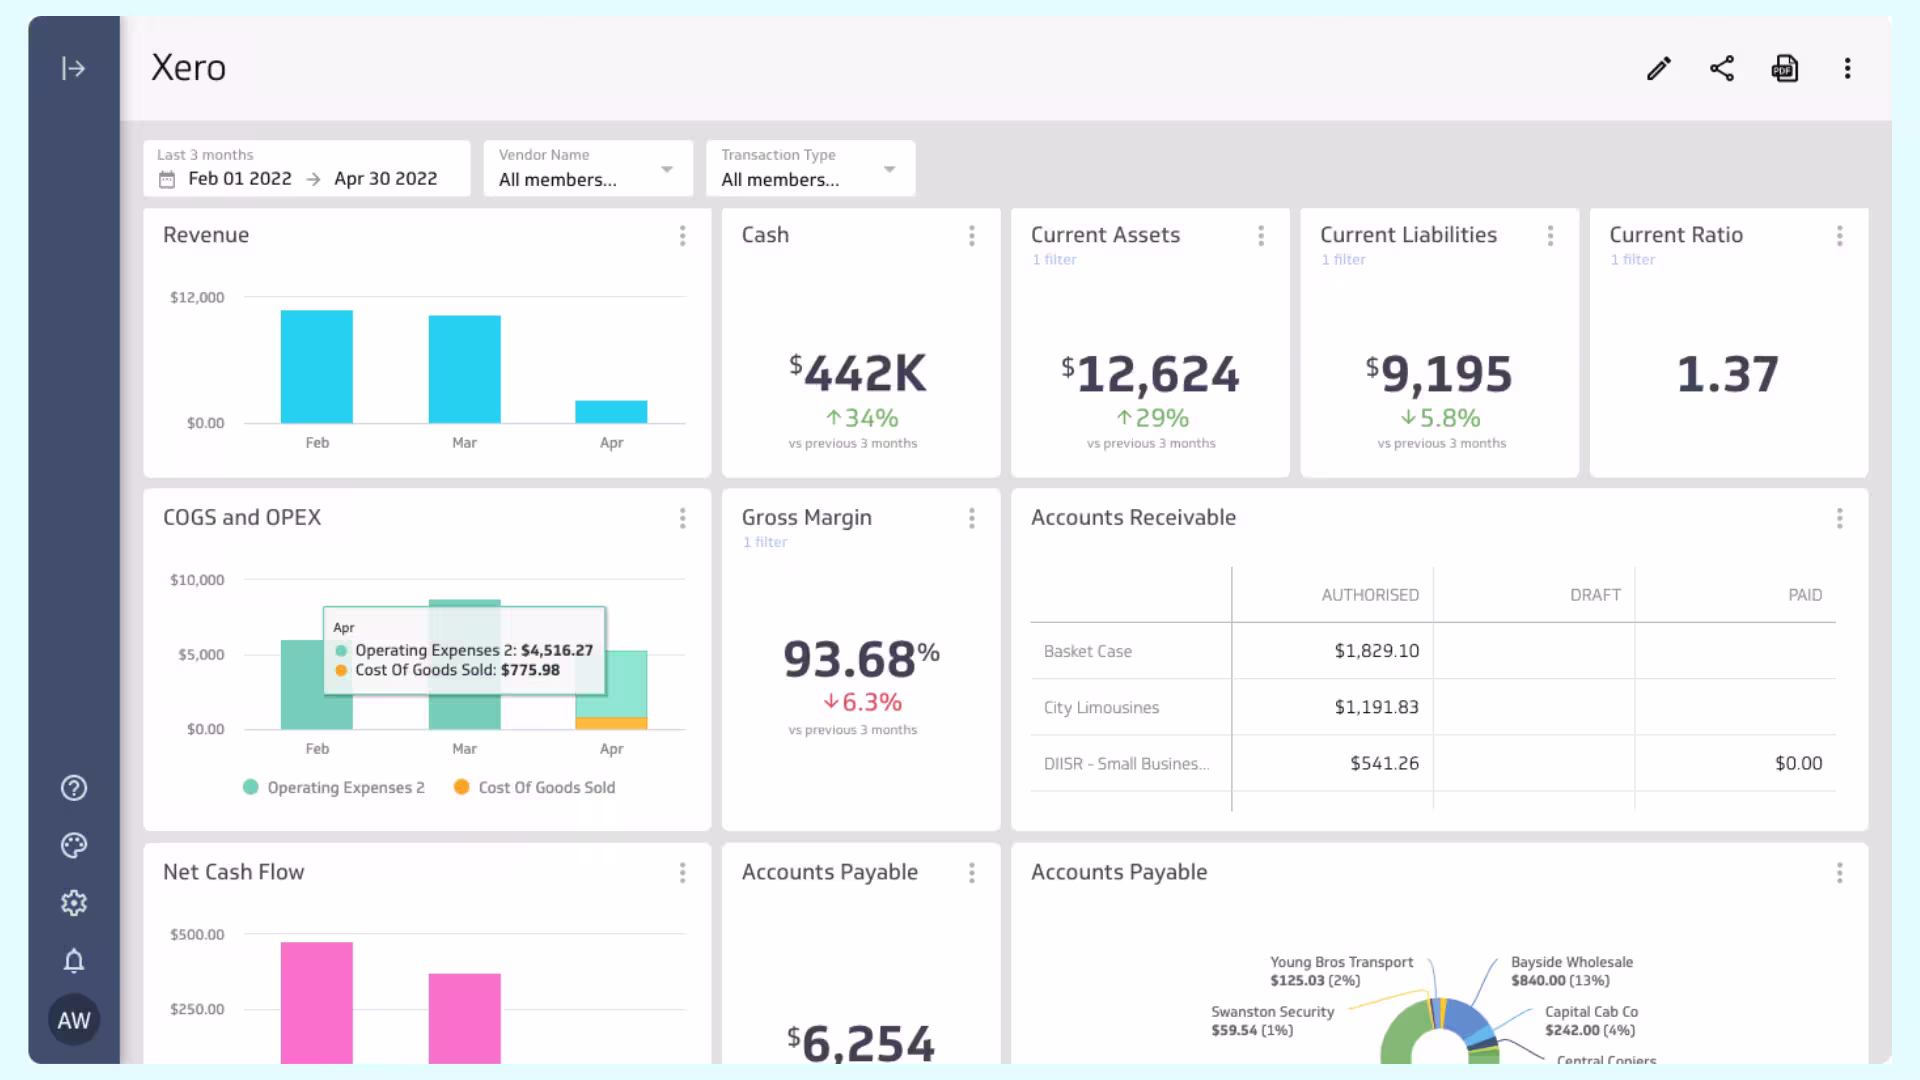Open the Last 3 months date range picker
The image size is (1920, 1080).
tap(306, 169)
